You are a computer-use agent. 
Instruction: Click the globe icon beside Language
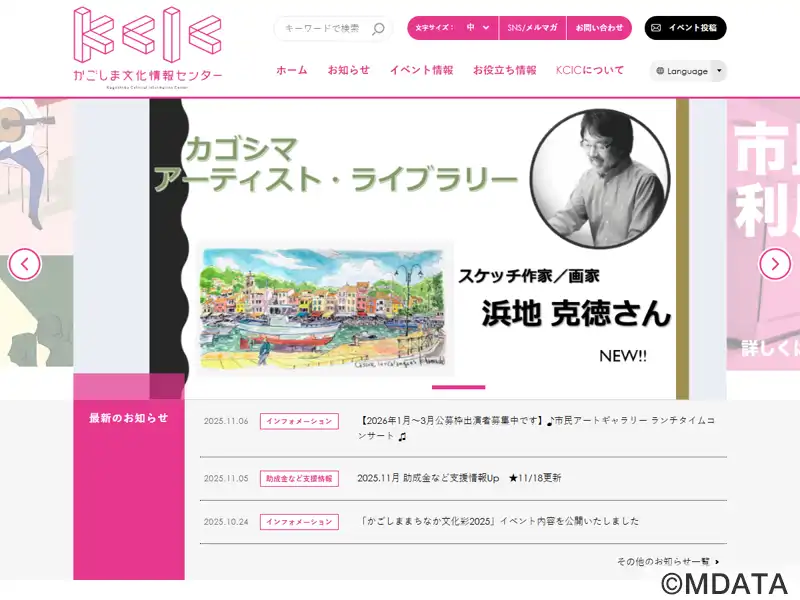(660, 71)
